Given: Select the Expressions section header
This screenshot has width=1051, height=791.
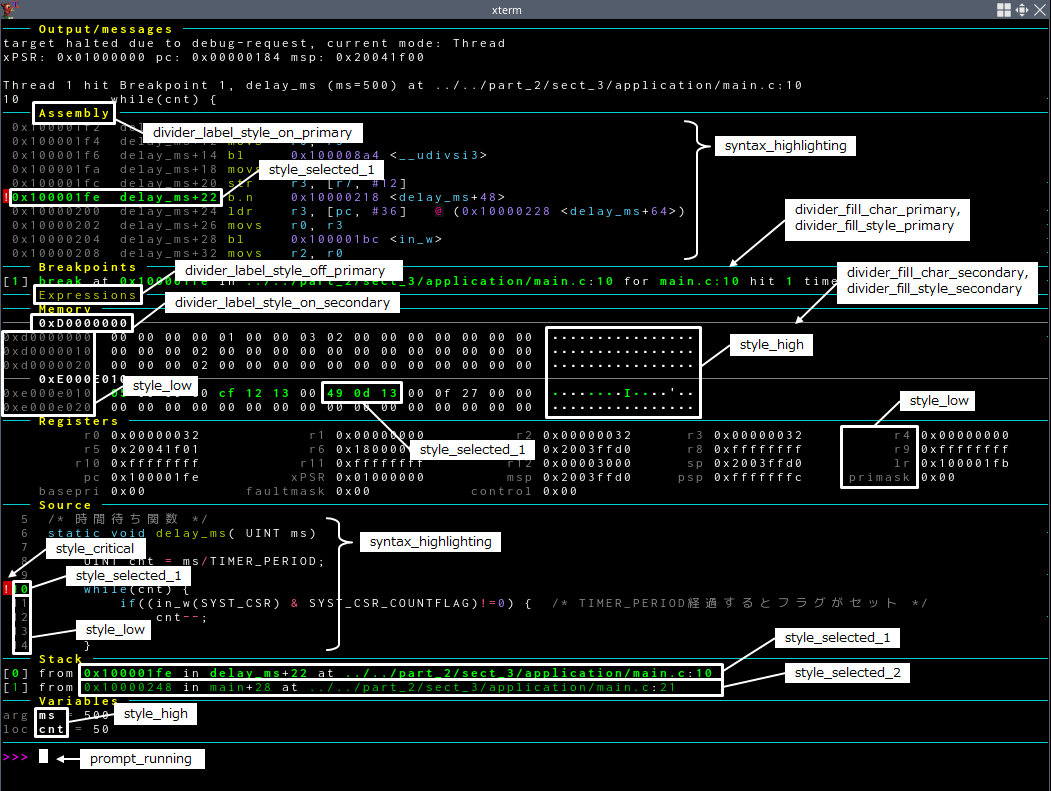Looking at the screenshot, I should (x=88, y=295).
